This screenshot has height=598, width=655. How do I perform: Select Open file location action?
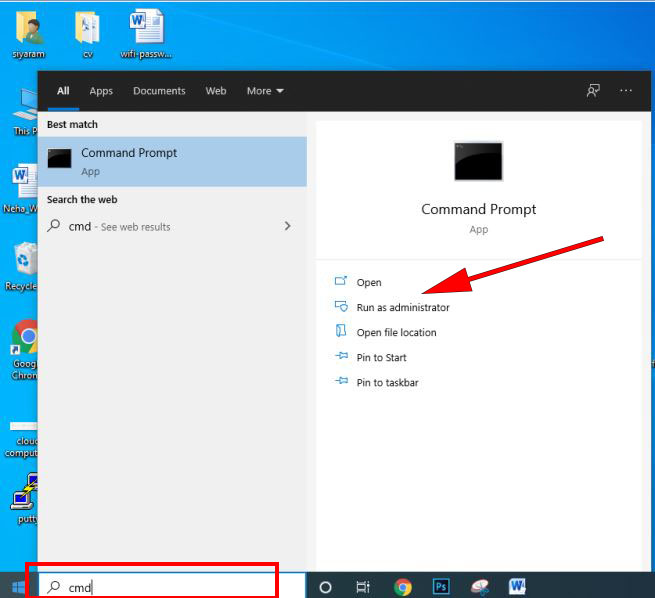(396, 333)
